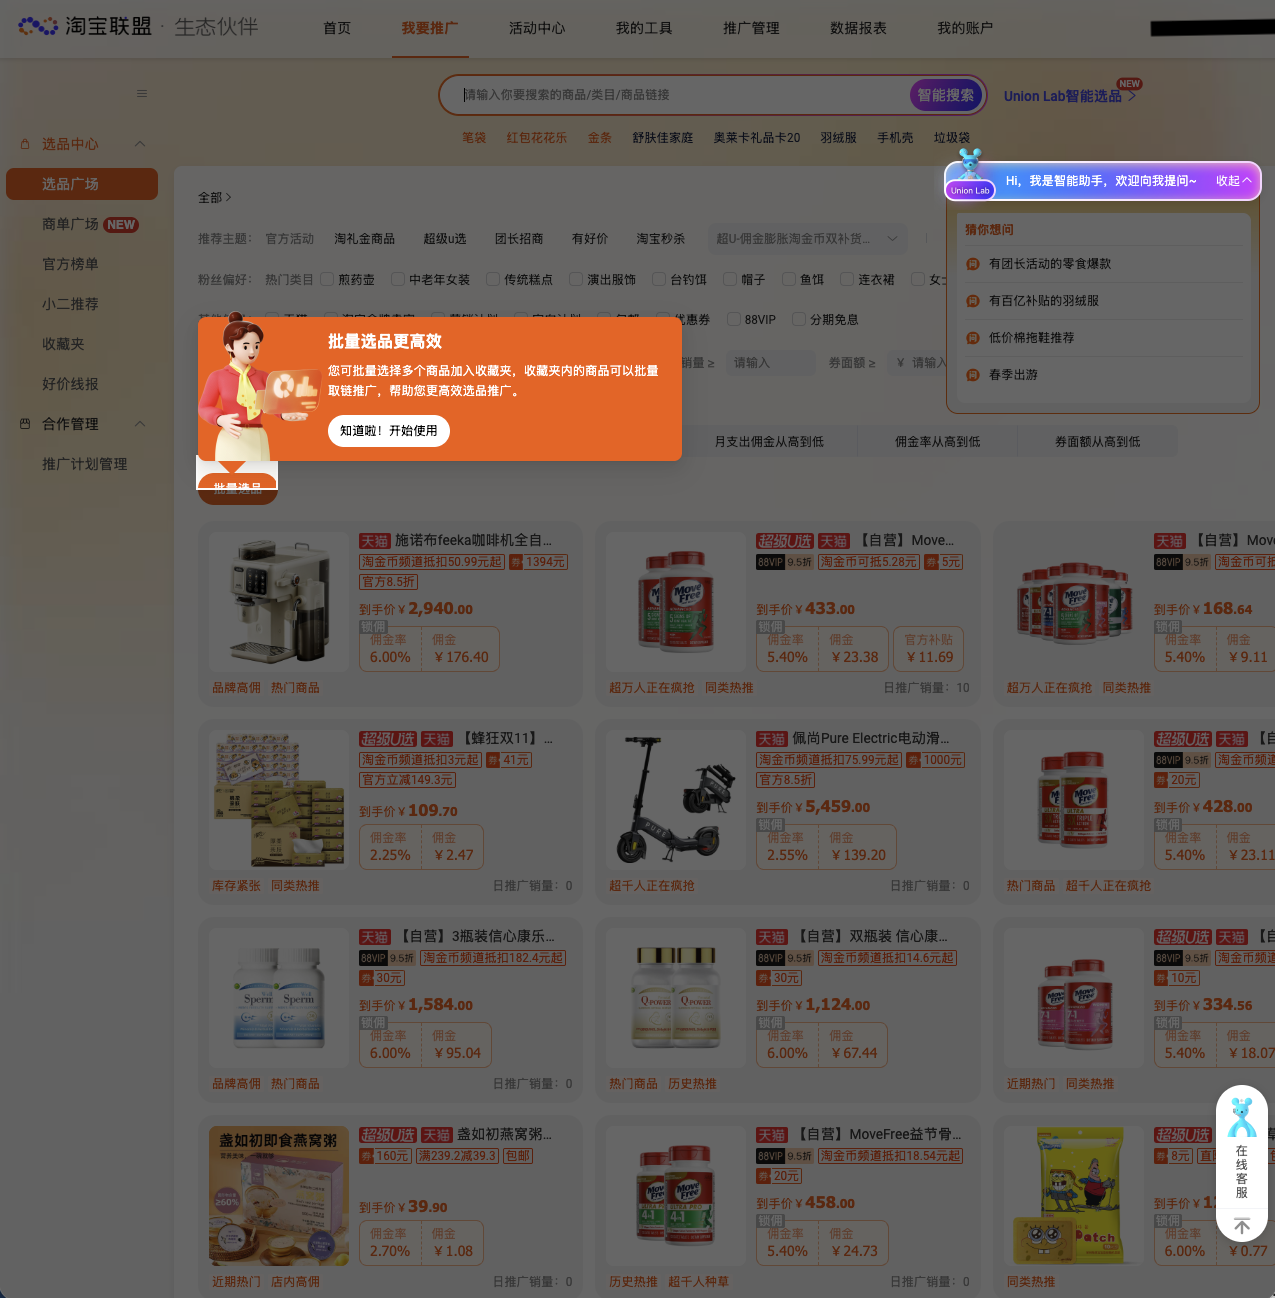1275x1298 pixels.
Task: Click the back-to-top arrow icon
Action: tap(1241, 1225)
